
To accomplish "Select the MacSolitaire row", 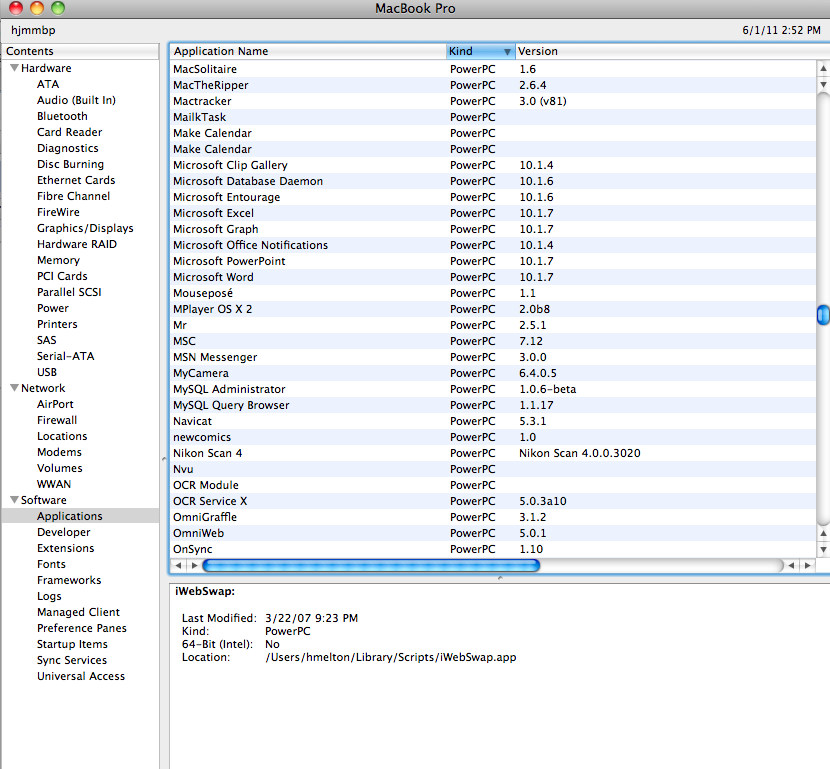I will click(x=493, y=69).
